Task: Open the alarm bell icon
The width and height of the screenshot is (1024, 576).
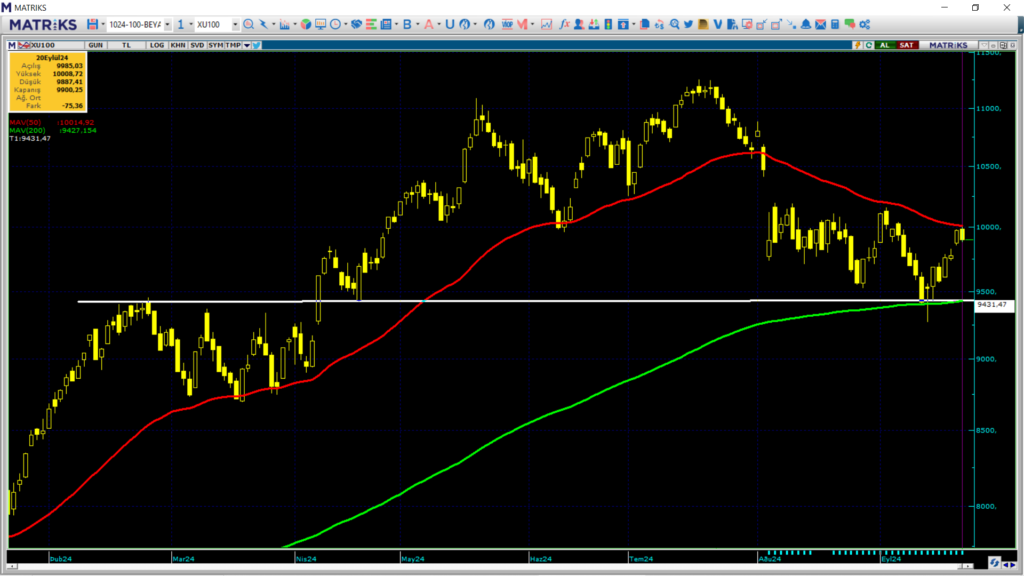Action: tap(806, 24)
